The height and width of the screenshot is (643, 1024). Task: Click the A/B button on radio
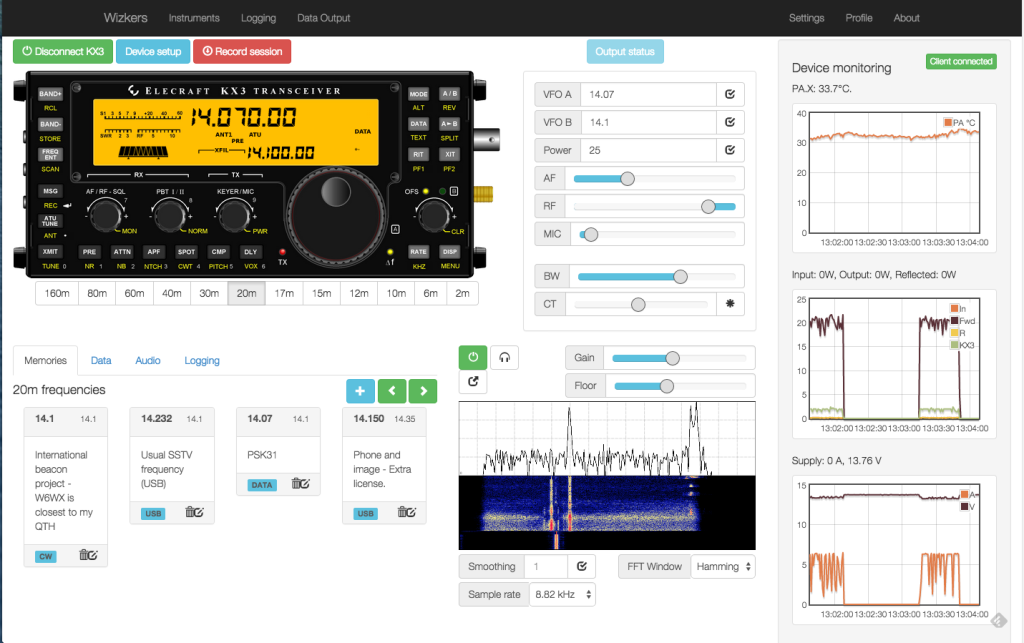click(x=449, y=94)
